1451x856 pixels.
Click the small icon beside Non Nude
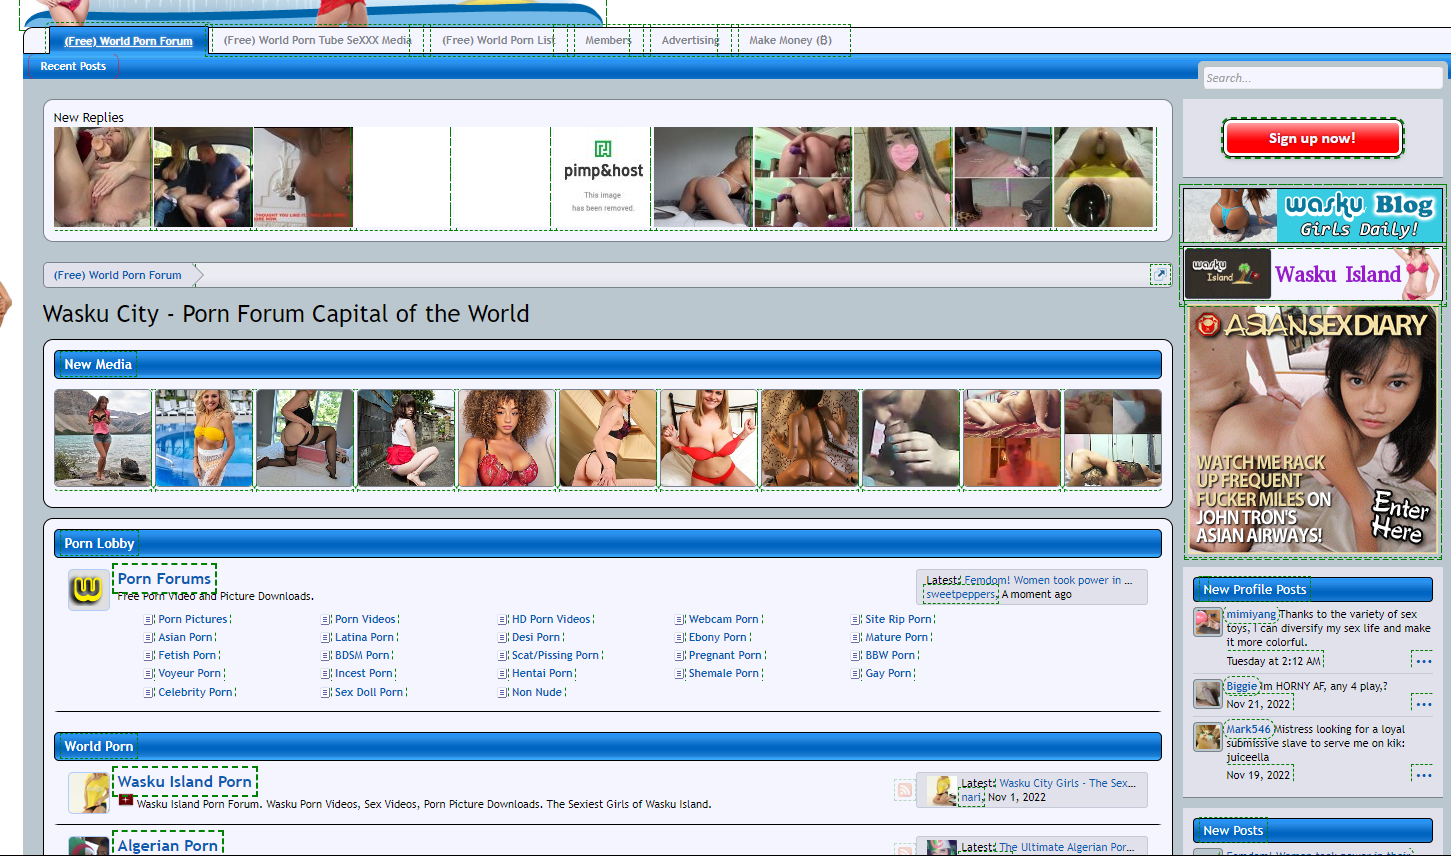pos(503,692)
